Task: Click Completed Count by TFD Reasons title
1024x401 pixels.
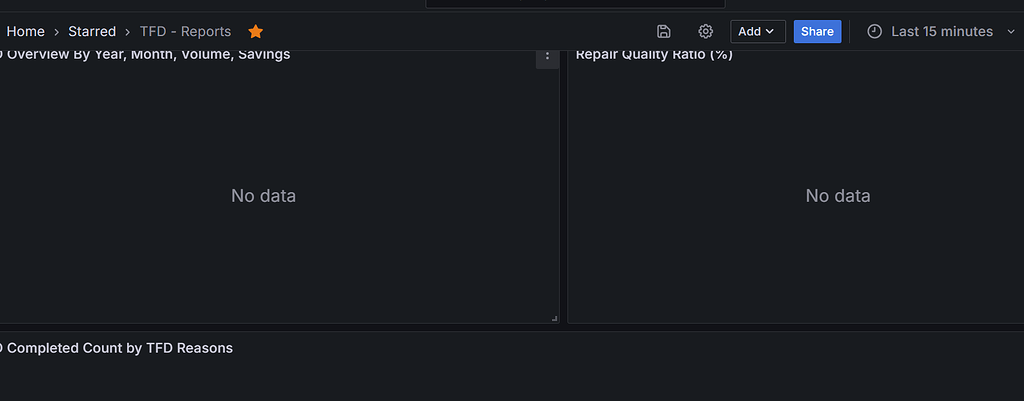Action: click(119, 348)
